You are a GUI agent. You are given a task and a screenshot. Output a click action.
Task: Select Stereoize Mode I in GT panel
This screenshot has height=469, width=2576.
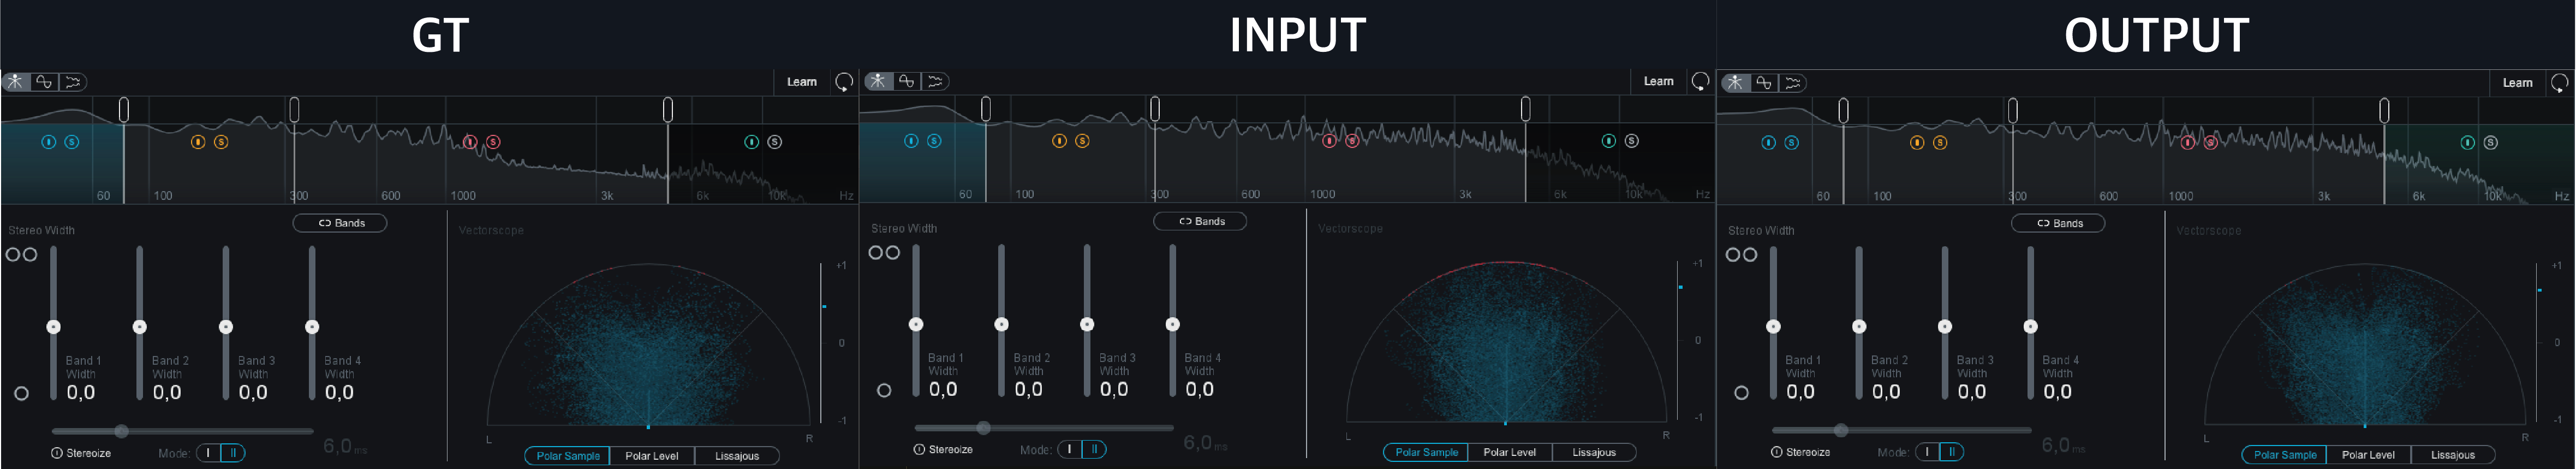(208, 453)
